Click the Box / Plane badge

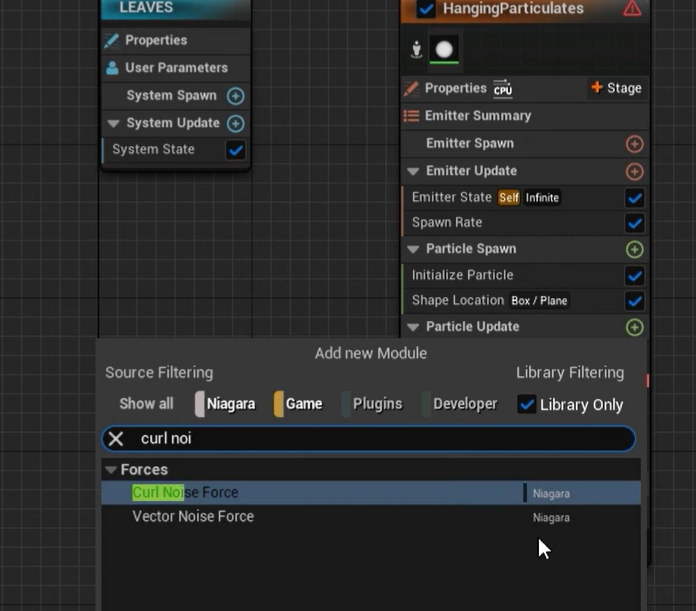tap(539, 301)
